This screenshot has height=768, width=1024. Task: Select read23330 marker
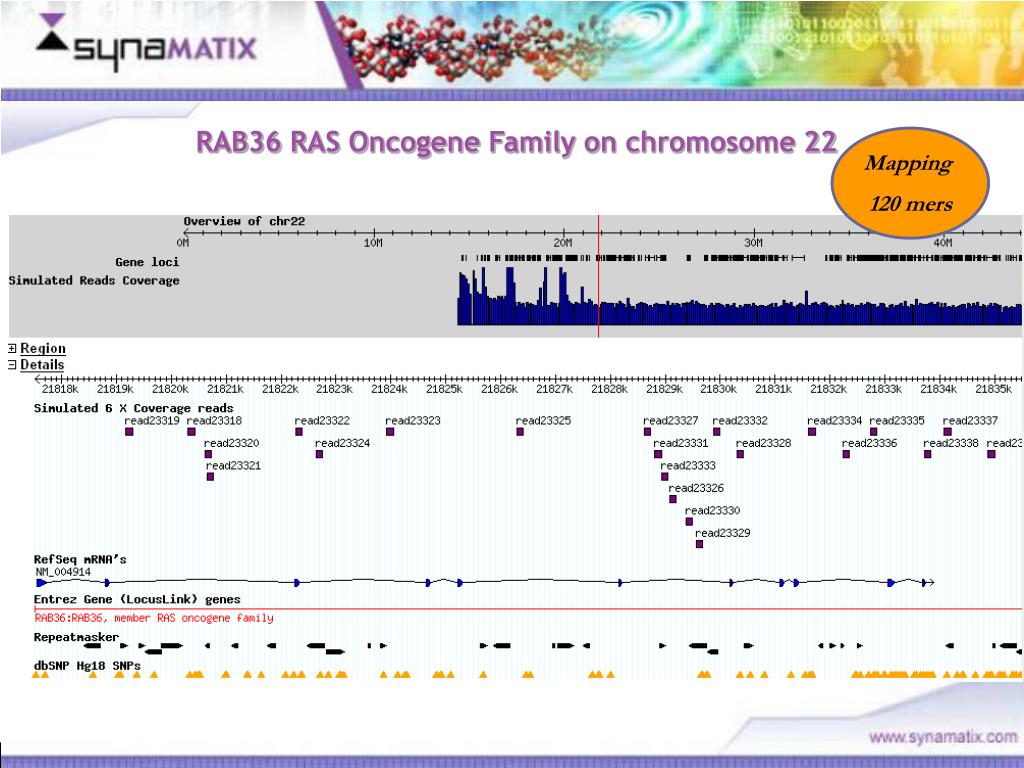click(x=689, y=521)
